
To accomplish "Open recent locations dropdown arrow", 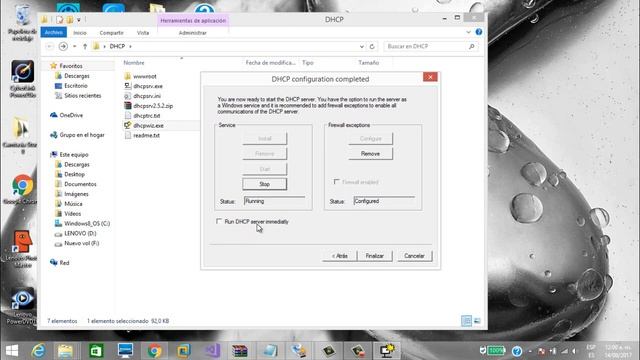I will (x=74, y=47).
